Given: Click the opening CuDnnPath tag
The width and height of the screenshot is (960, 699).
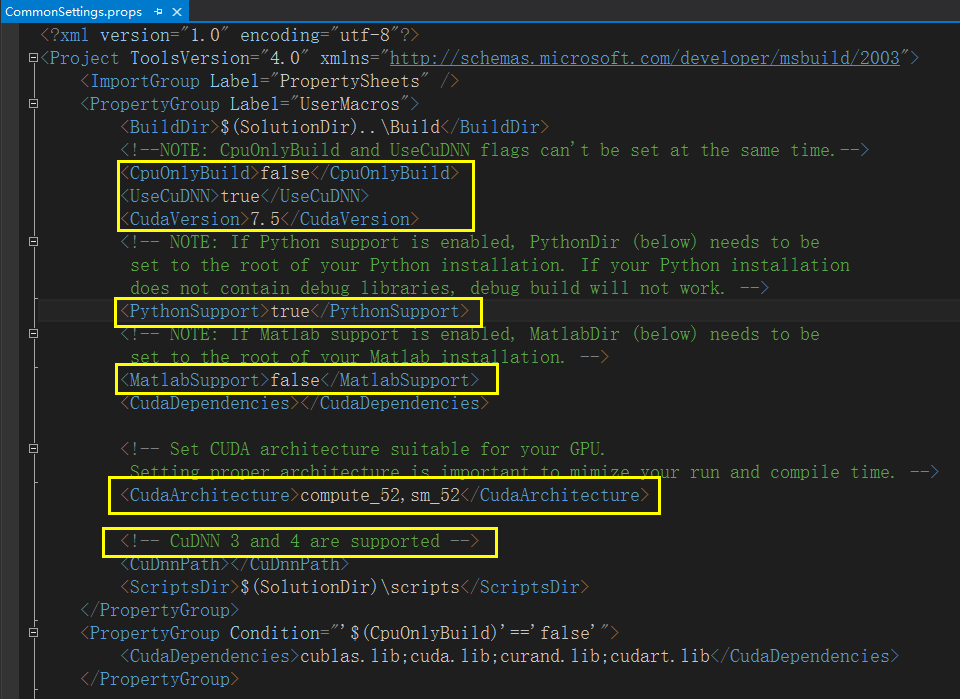Looking at the screenshot, I should [174, 564].
